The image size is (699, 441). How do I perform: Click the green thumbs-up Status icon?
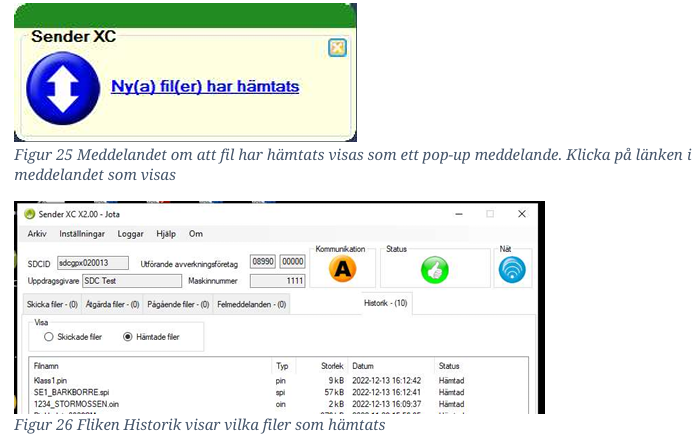[x=434, y=269]
